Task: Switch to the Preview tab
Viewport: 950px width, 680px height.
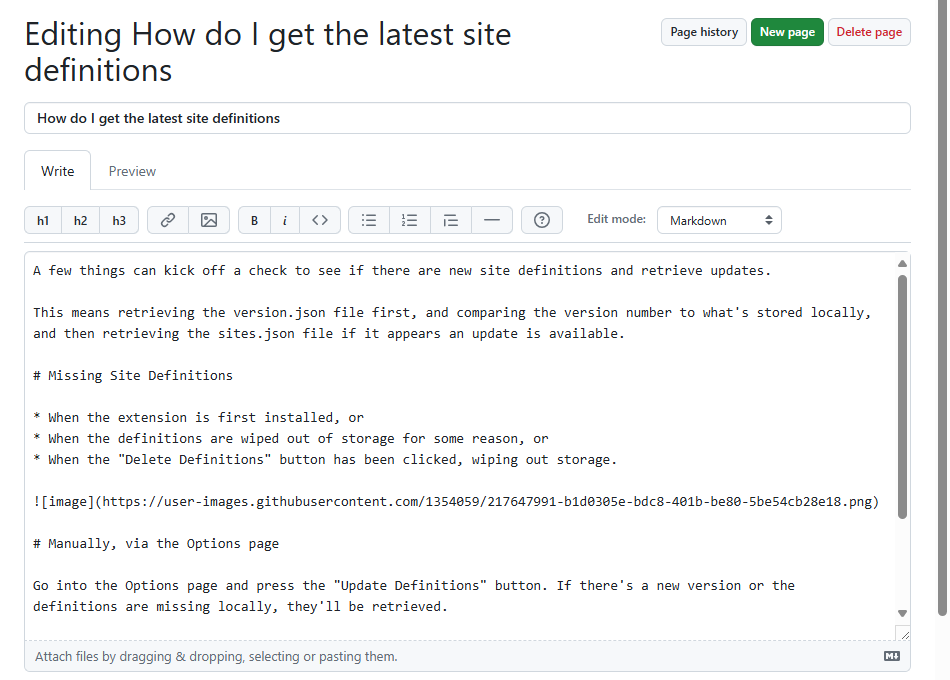Action: click(132, 171)
